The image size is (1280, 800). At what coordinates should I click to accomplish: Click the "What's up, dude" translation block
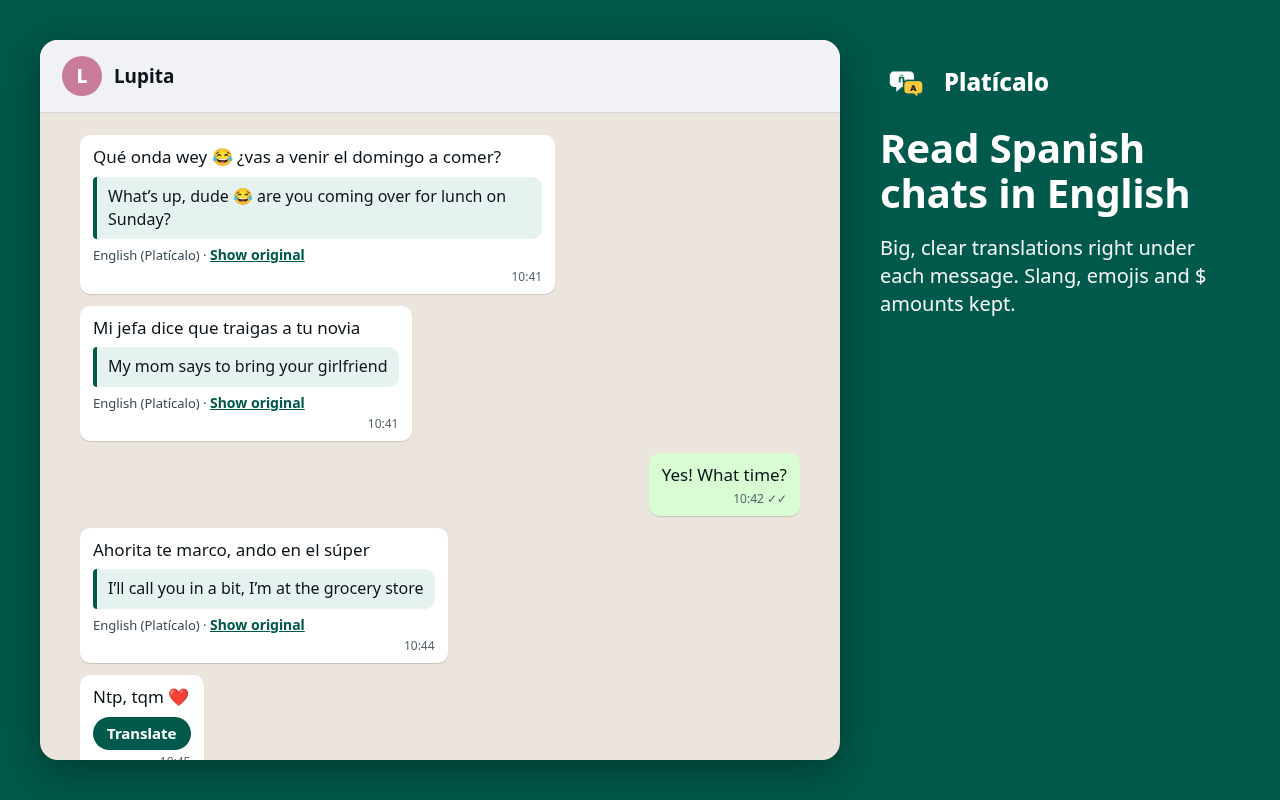pyautogui.click(x=318, y=208)
